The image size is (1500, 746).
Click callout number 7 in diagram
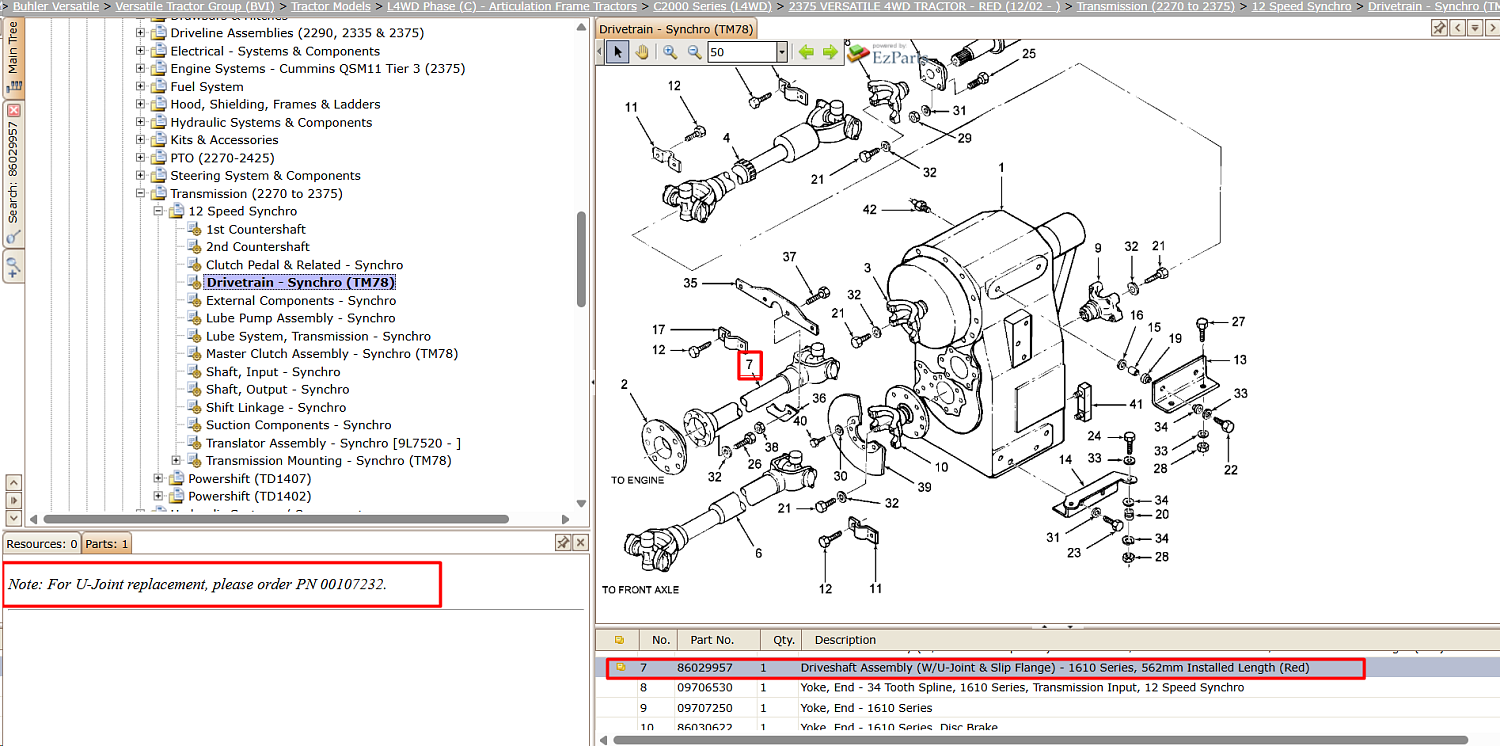(749, 366)
